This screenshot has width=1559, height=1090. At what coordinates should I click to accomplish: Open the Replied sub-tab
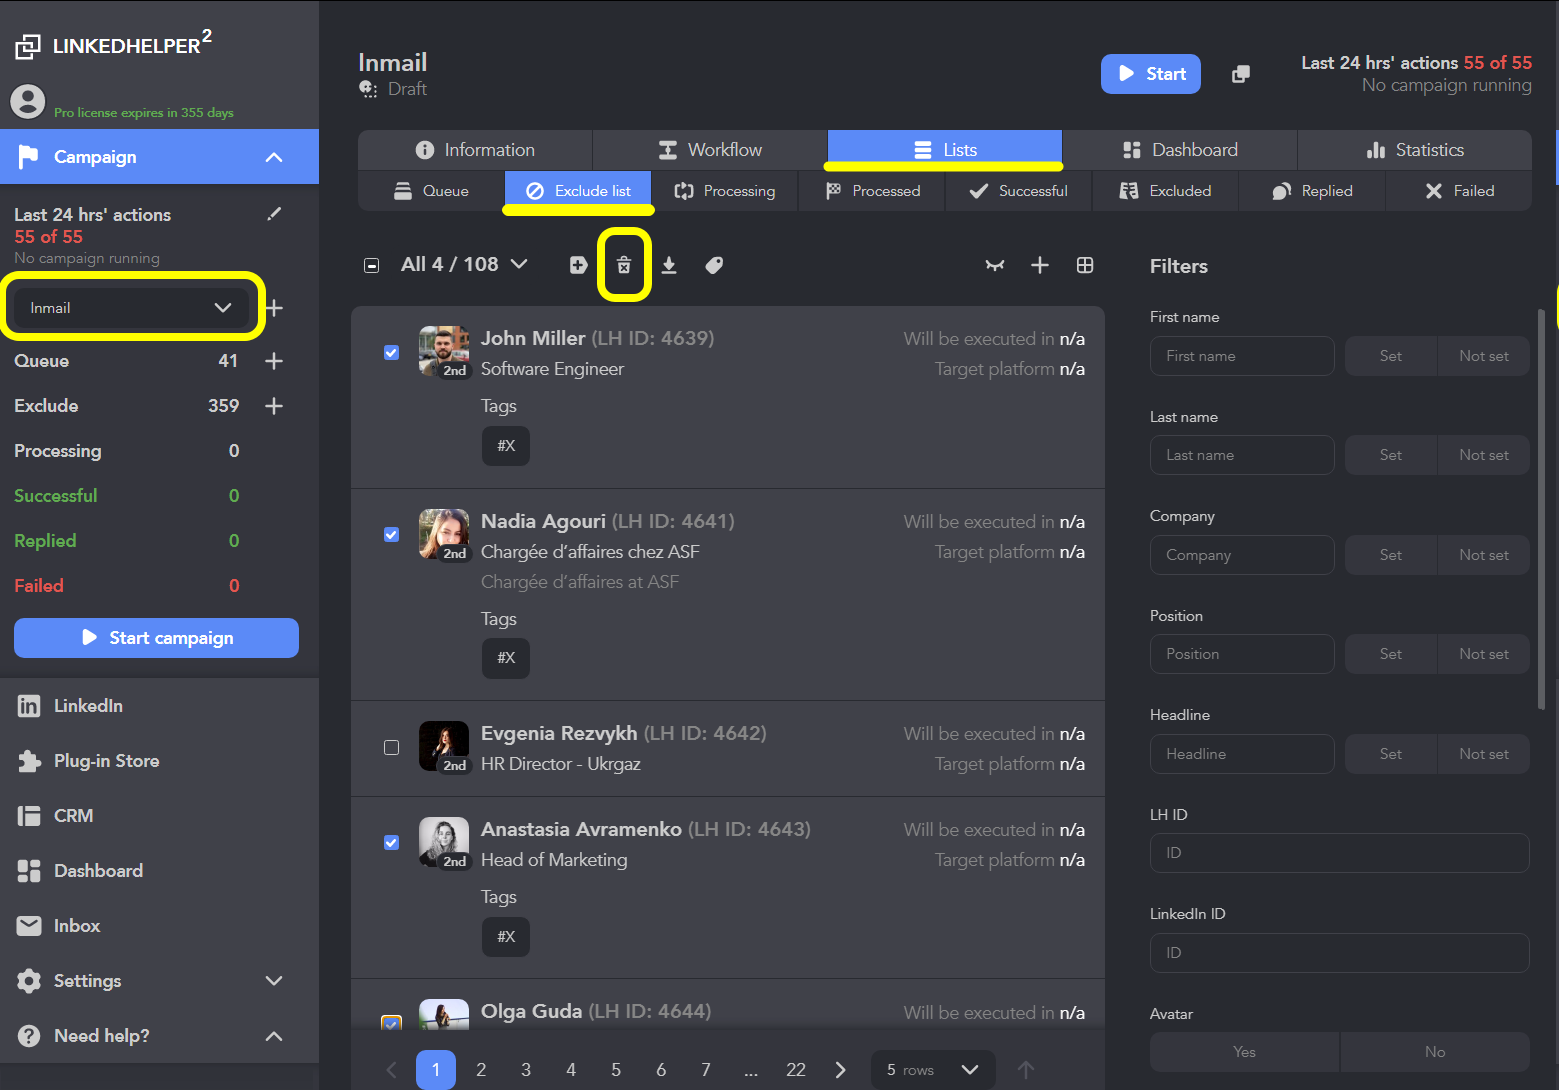(x=1312, y=191)
